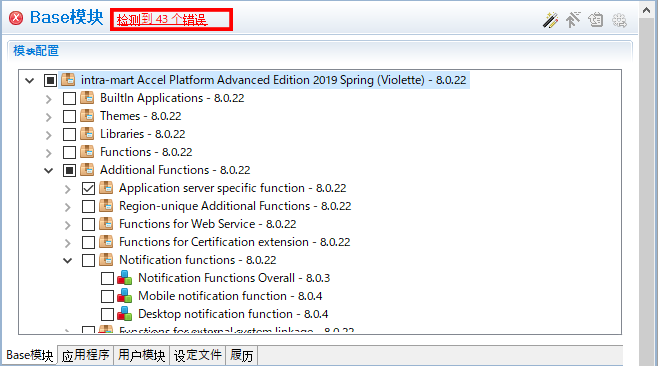Click the arrow cursor toolbar icon

coord(572,20)
